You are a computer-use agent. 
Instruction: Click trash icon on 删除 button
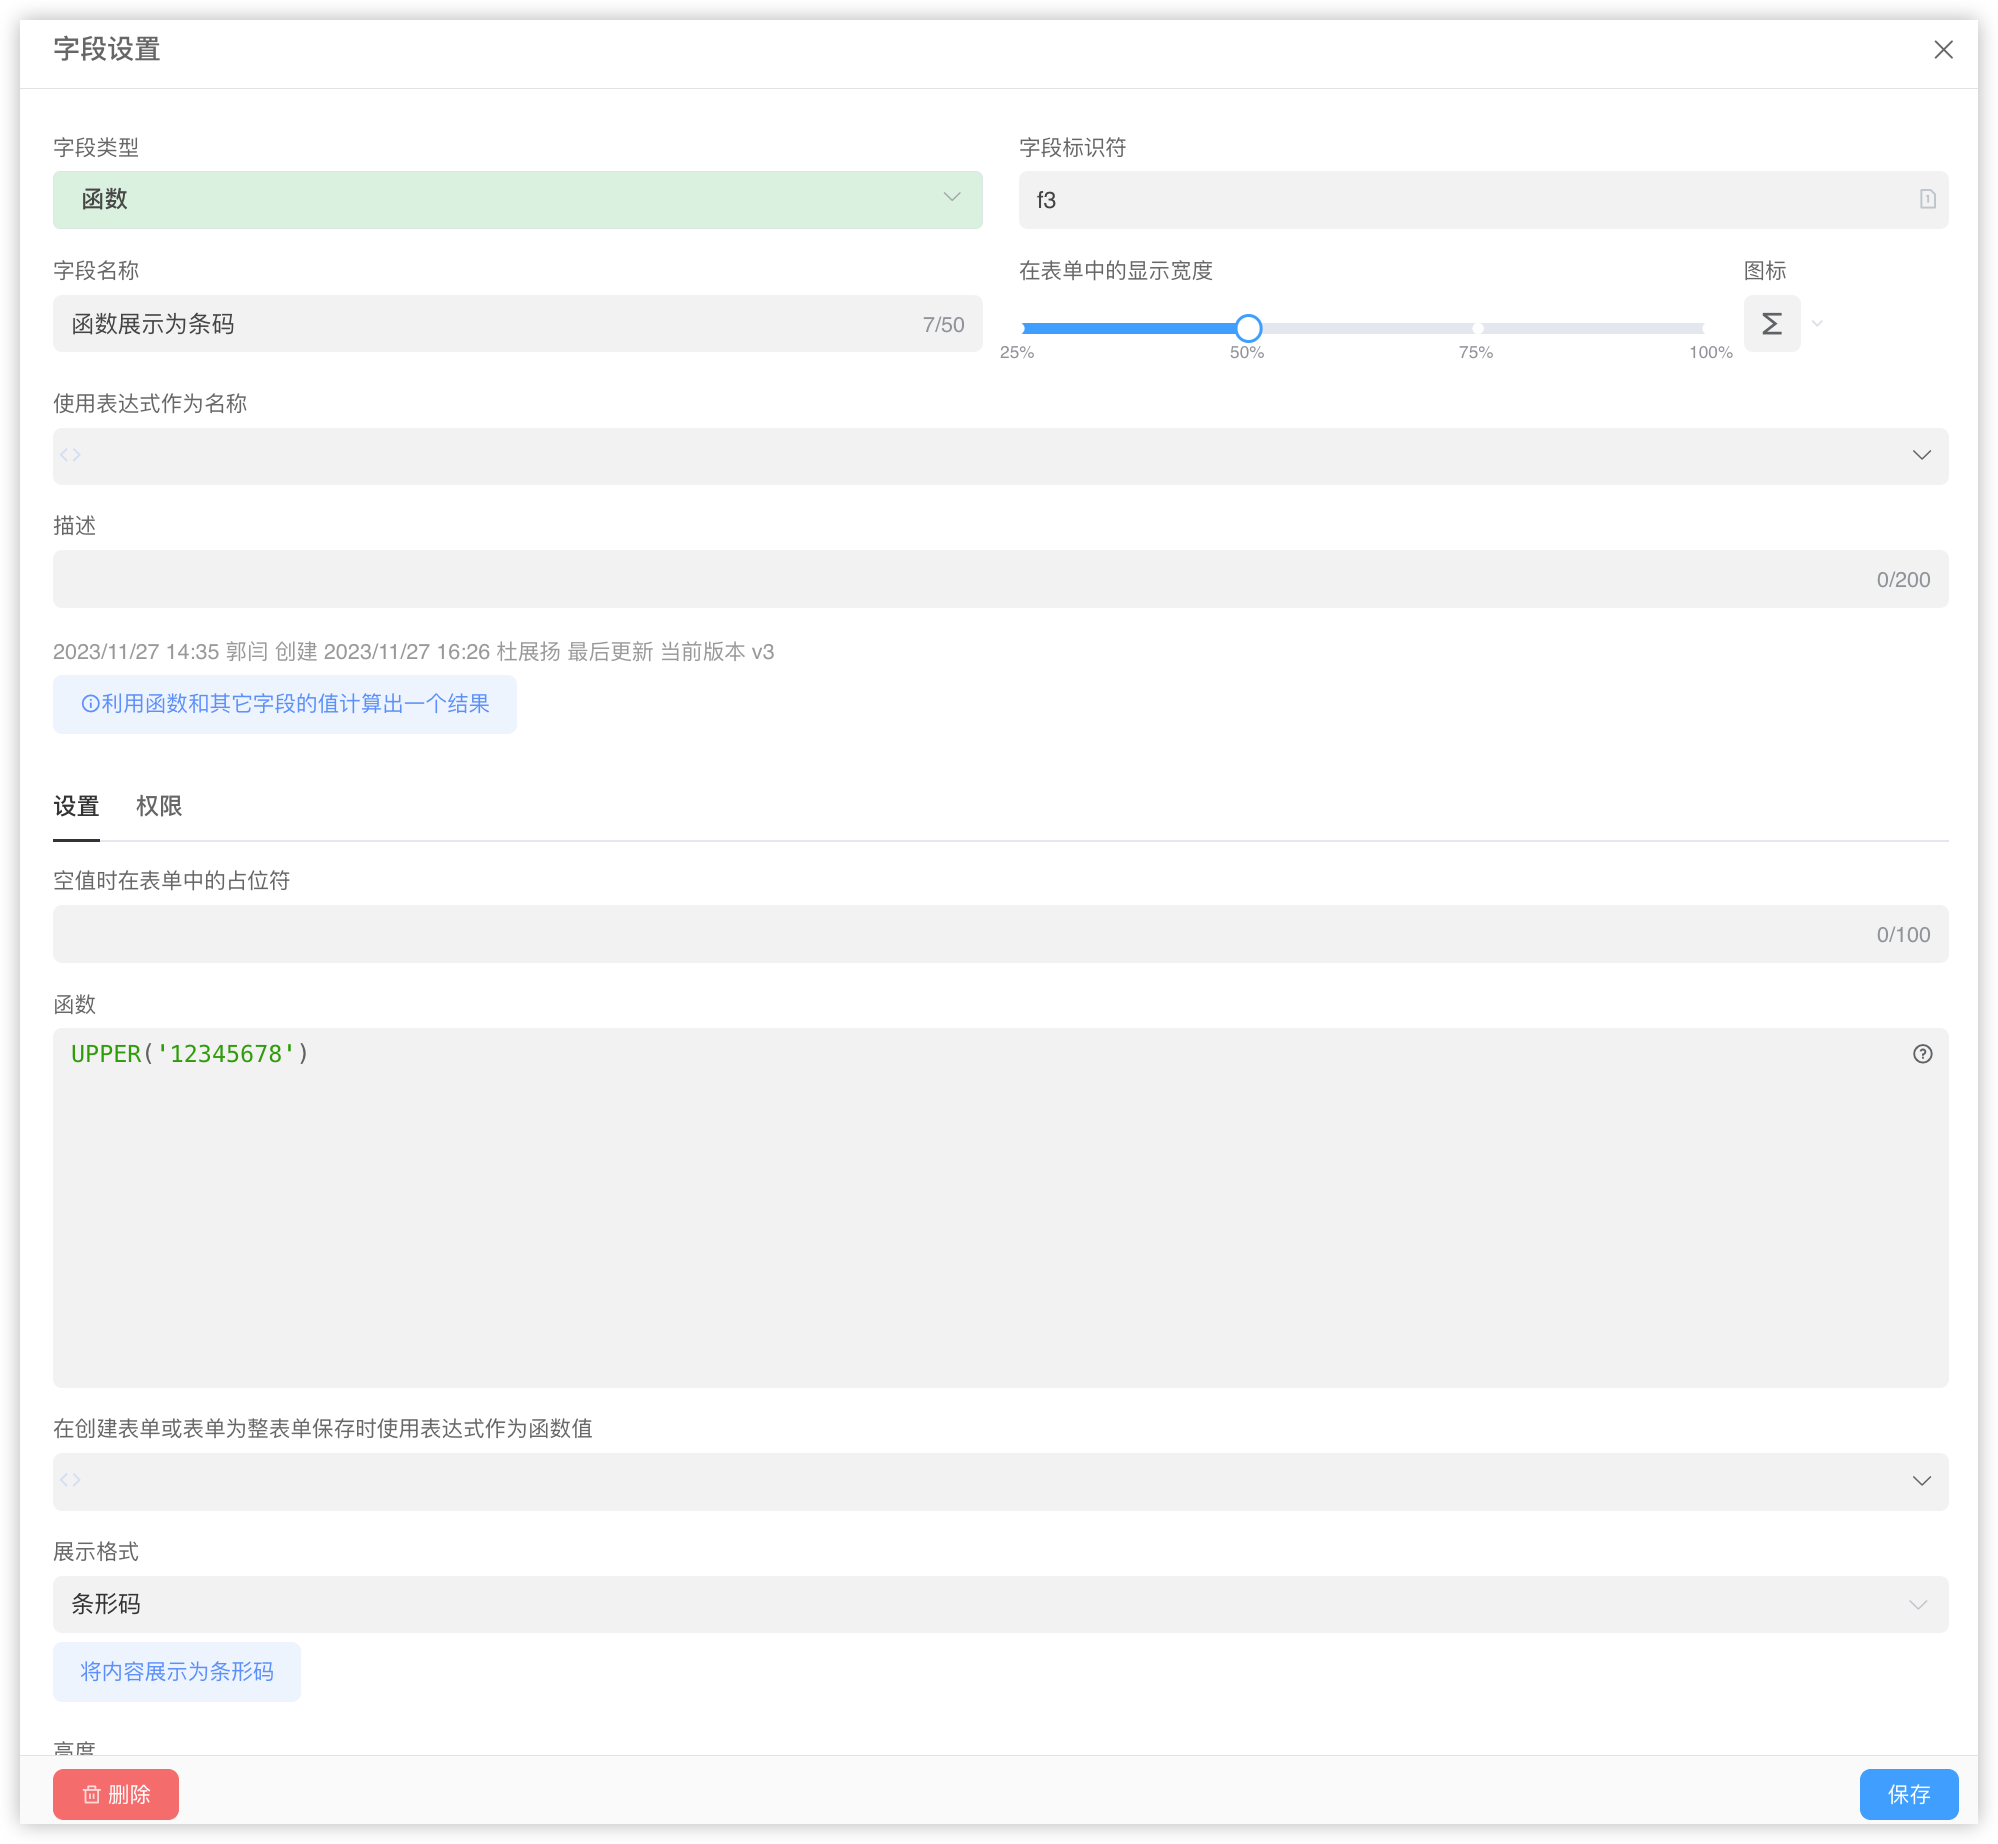click(92, 1795)
